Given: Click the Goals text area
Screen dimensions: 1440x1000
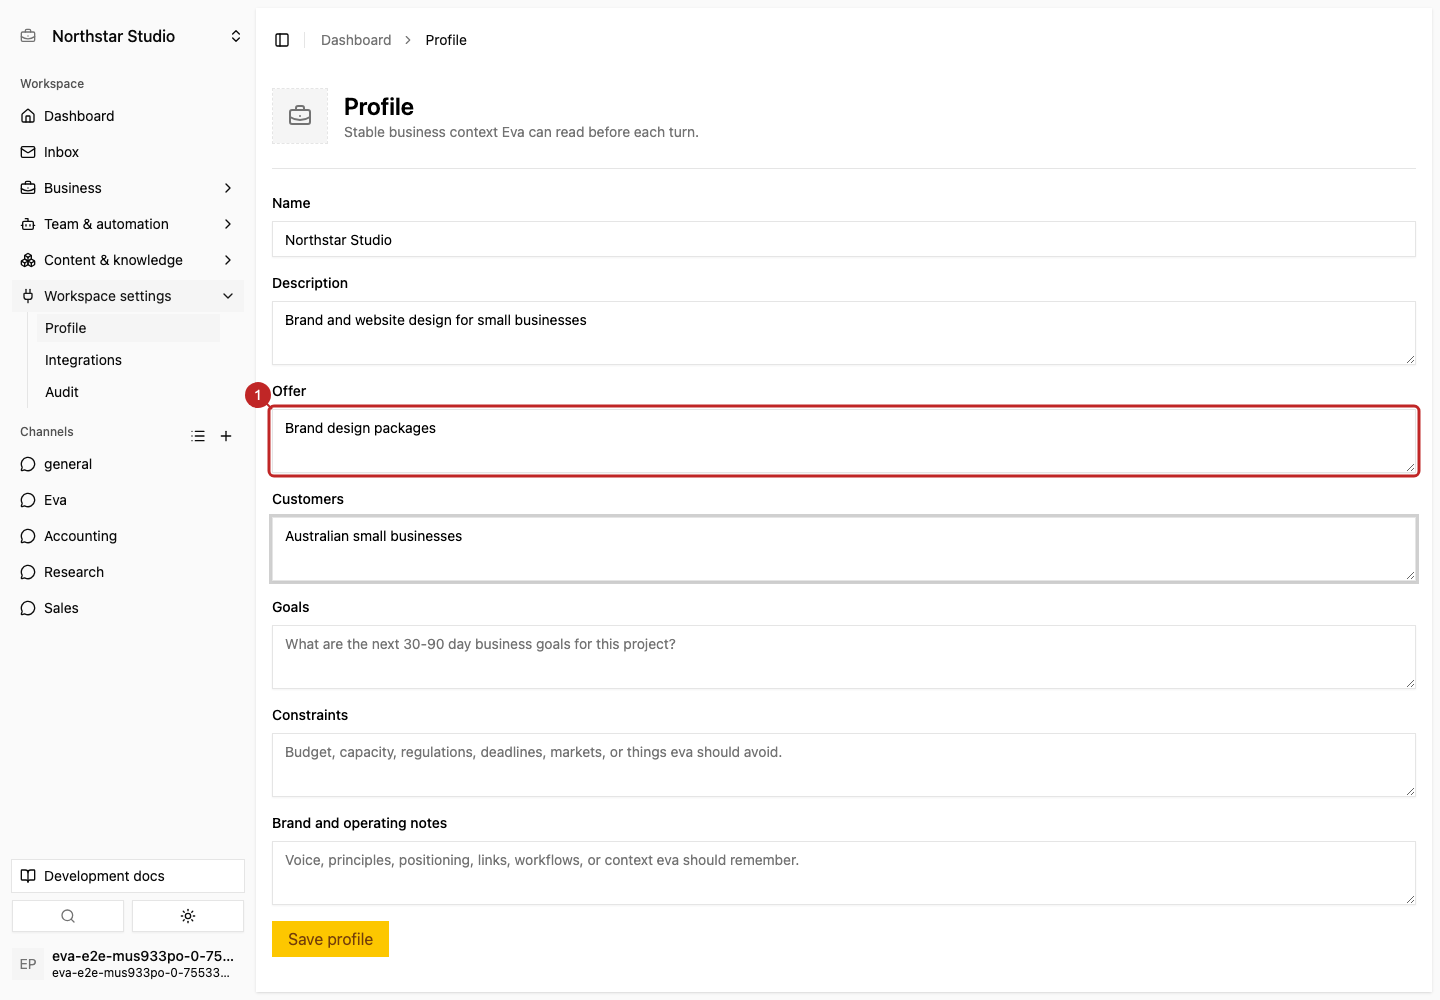Looking at the screenshot, I should point(844,657).
